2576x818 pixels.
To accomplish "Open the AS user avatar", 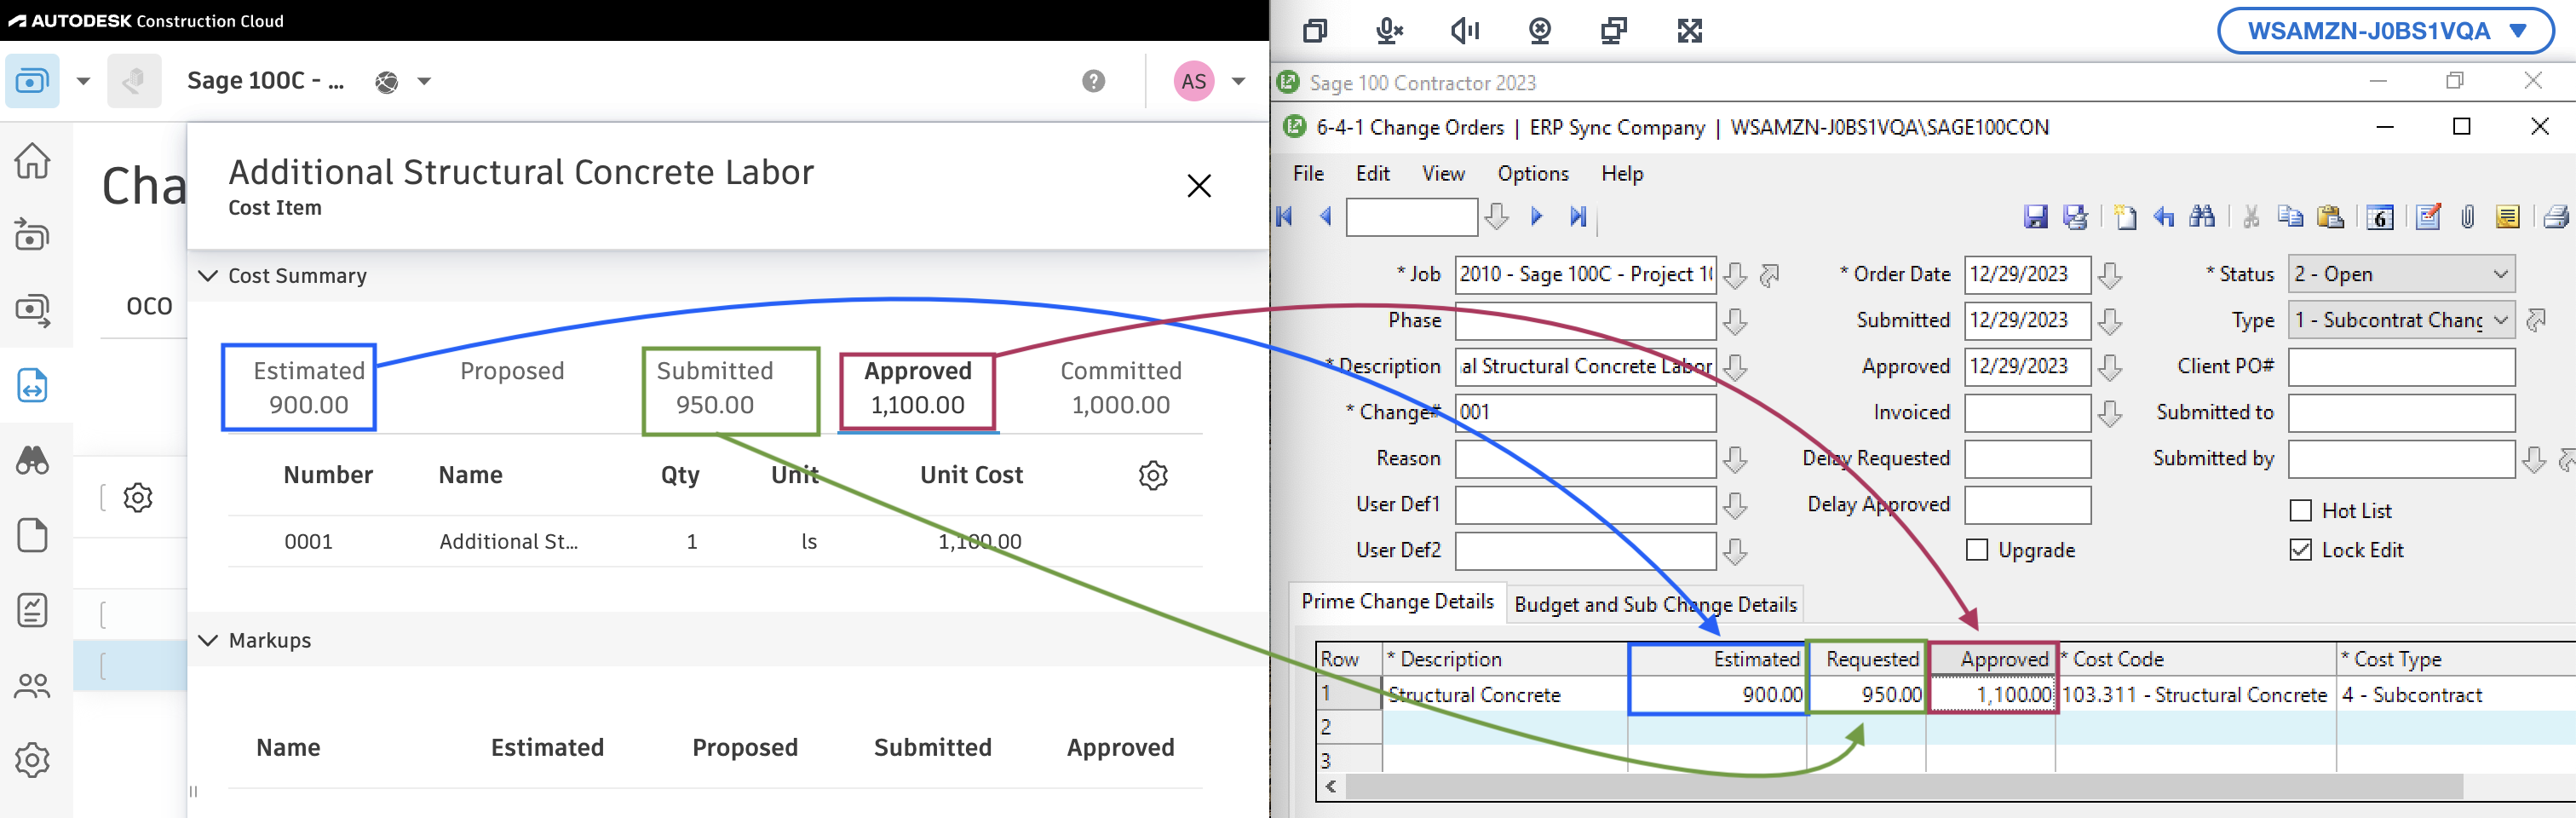I will pos(1193,81).
